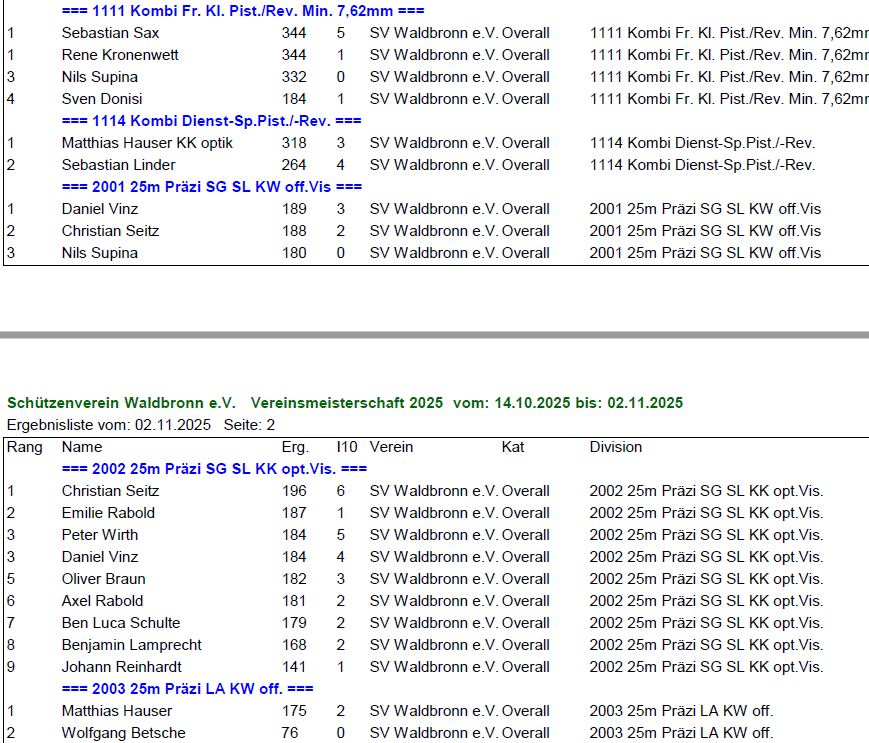
Task: Click the page 2 title 'Schützenverein Waldbronn e.V.'
Action: [x=121, y=403]
